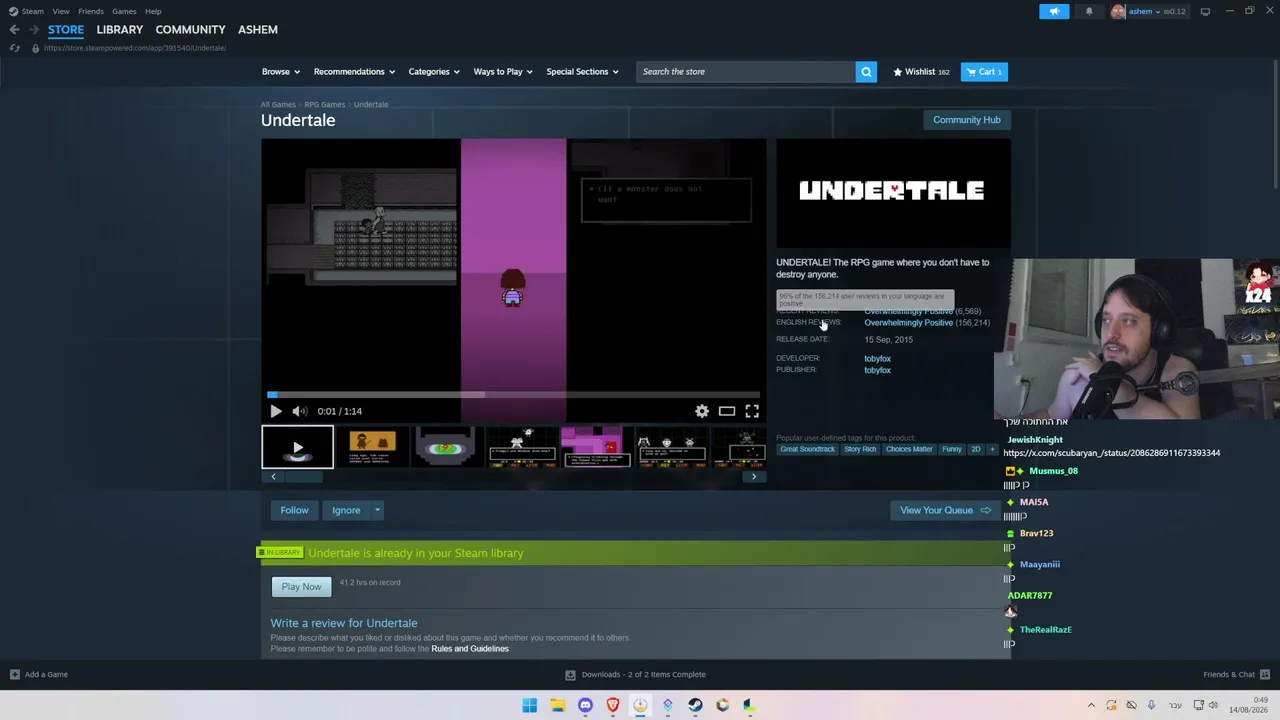The height and width of the screenshot is (720, 1280).
Task: Open the Friends menu
Action: point(90,11)
